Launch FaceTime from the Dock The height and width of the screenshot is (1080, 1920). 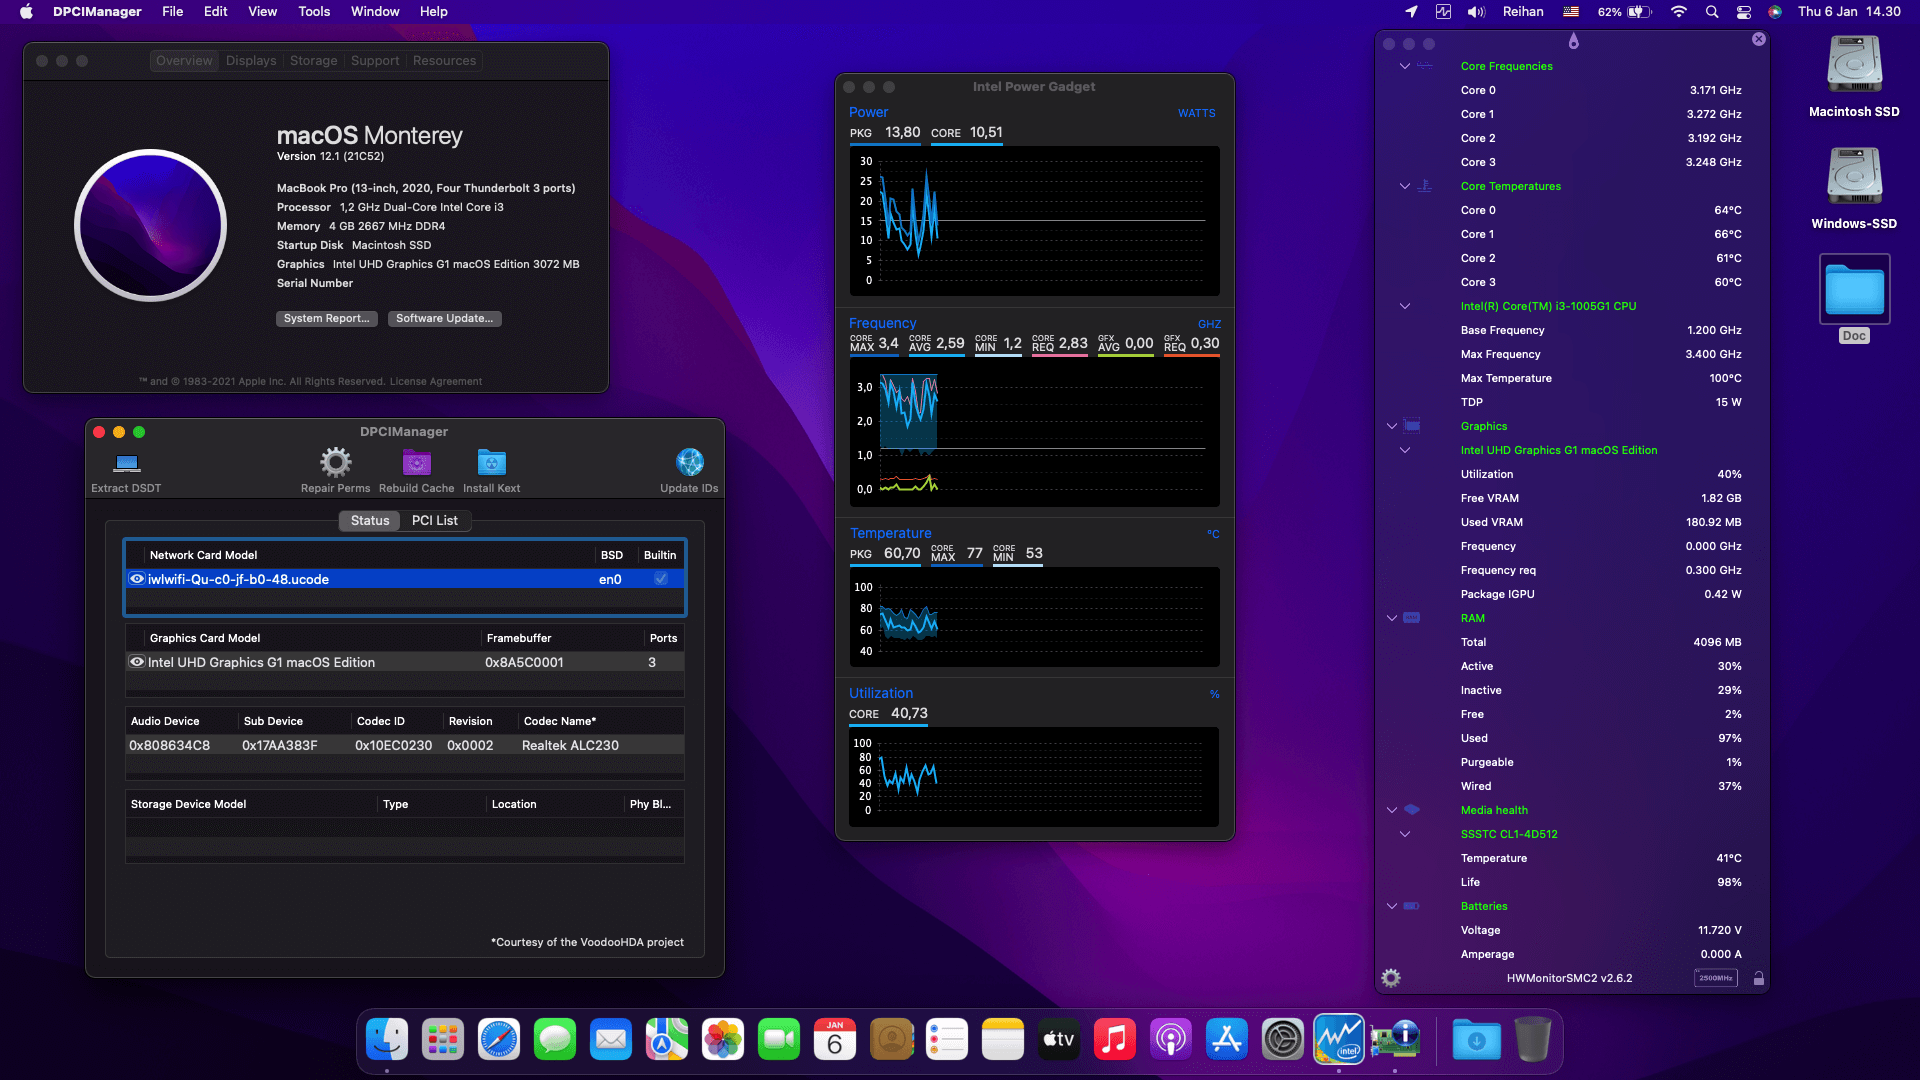(x=779, y=1040)
